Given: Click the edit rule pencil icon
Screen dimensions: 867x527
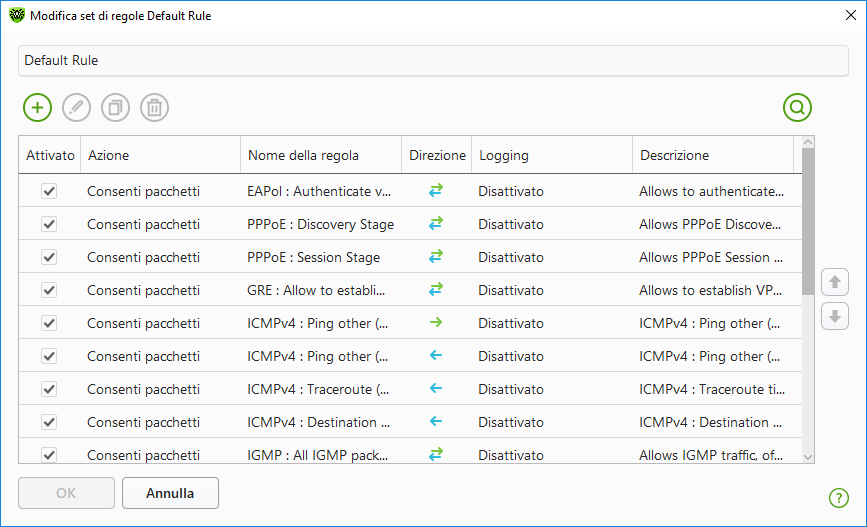Looking at the screenshot, I should pos(76,108).
